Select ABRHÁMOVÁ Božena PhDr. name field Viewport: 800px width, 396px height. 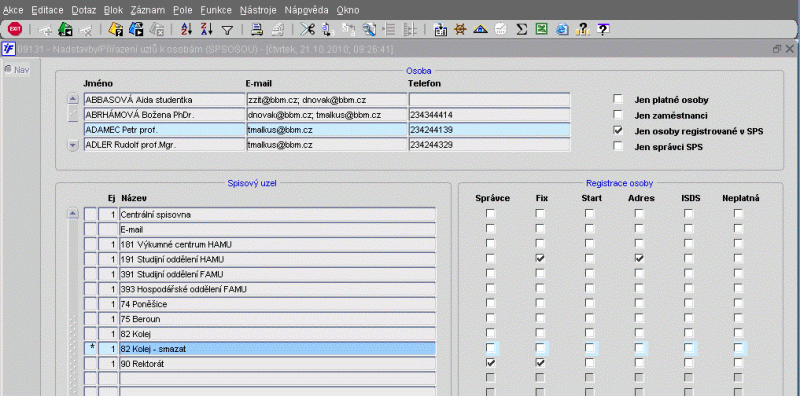(x=164, y=115)
